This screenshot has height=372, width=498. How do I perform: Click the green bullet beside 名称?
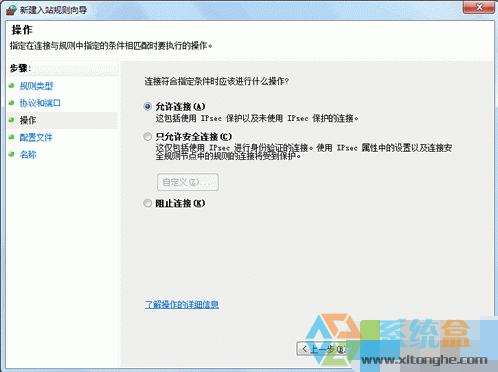pos(12,154)
